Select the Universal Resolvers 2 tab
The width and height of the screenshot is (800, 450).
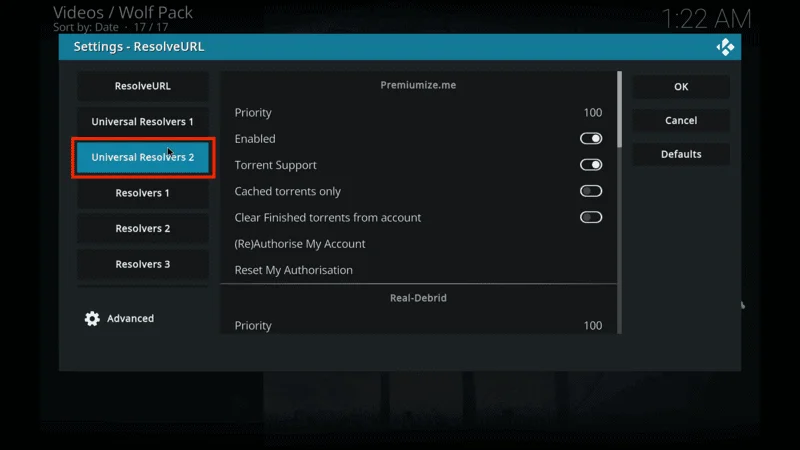click(x=142, y=158)
